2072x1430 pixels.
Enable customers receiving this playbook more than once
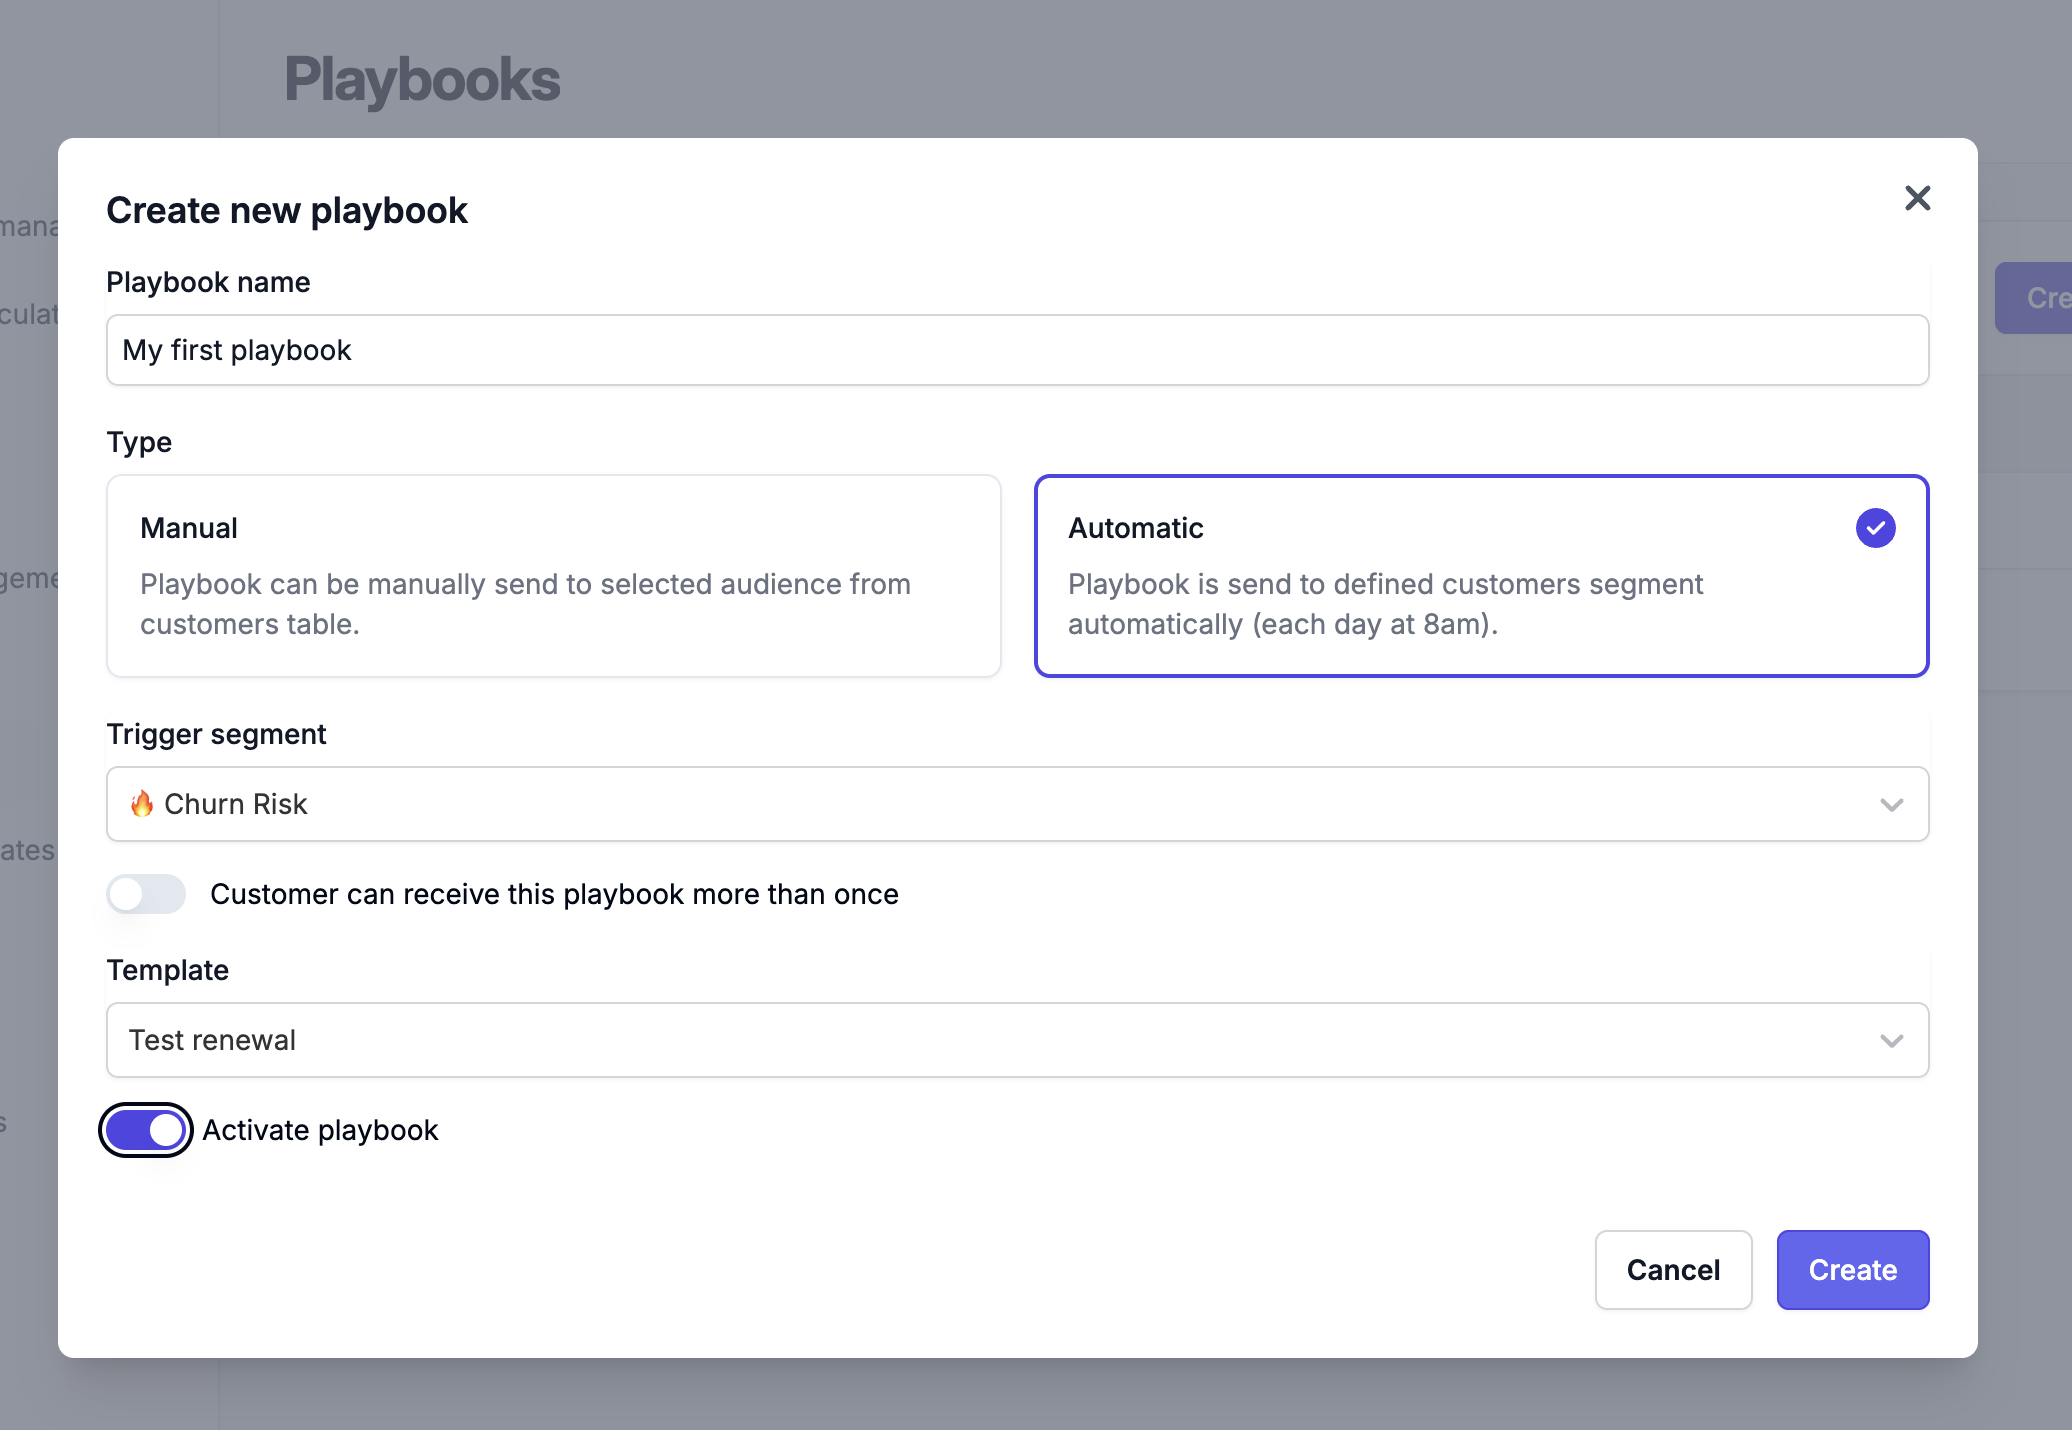pyautogui.click(x=145, y=894)
